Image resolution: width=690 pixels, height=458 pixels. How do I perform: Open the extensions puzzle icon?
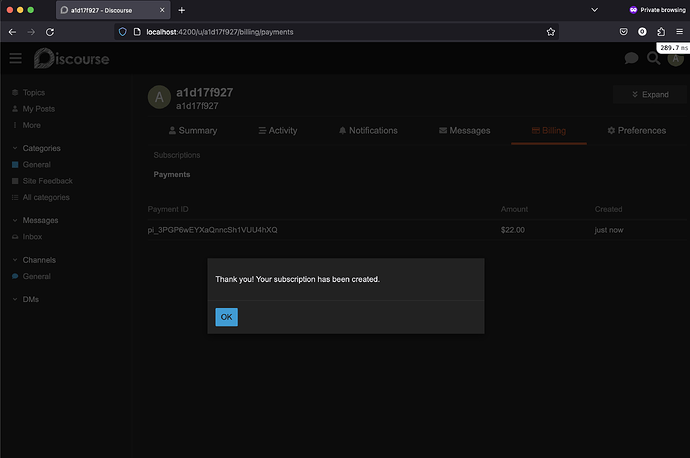point(661,32)
